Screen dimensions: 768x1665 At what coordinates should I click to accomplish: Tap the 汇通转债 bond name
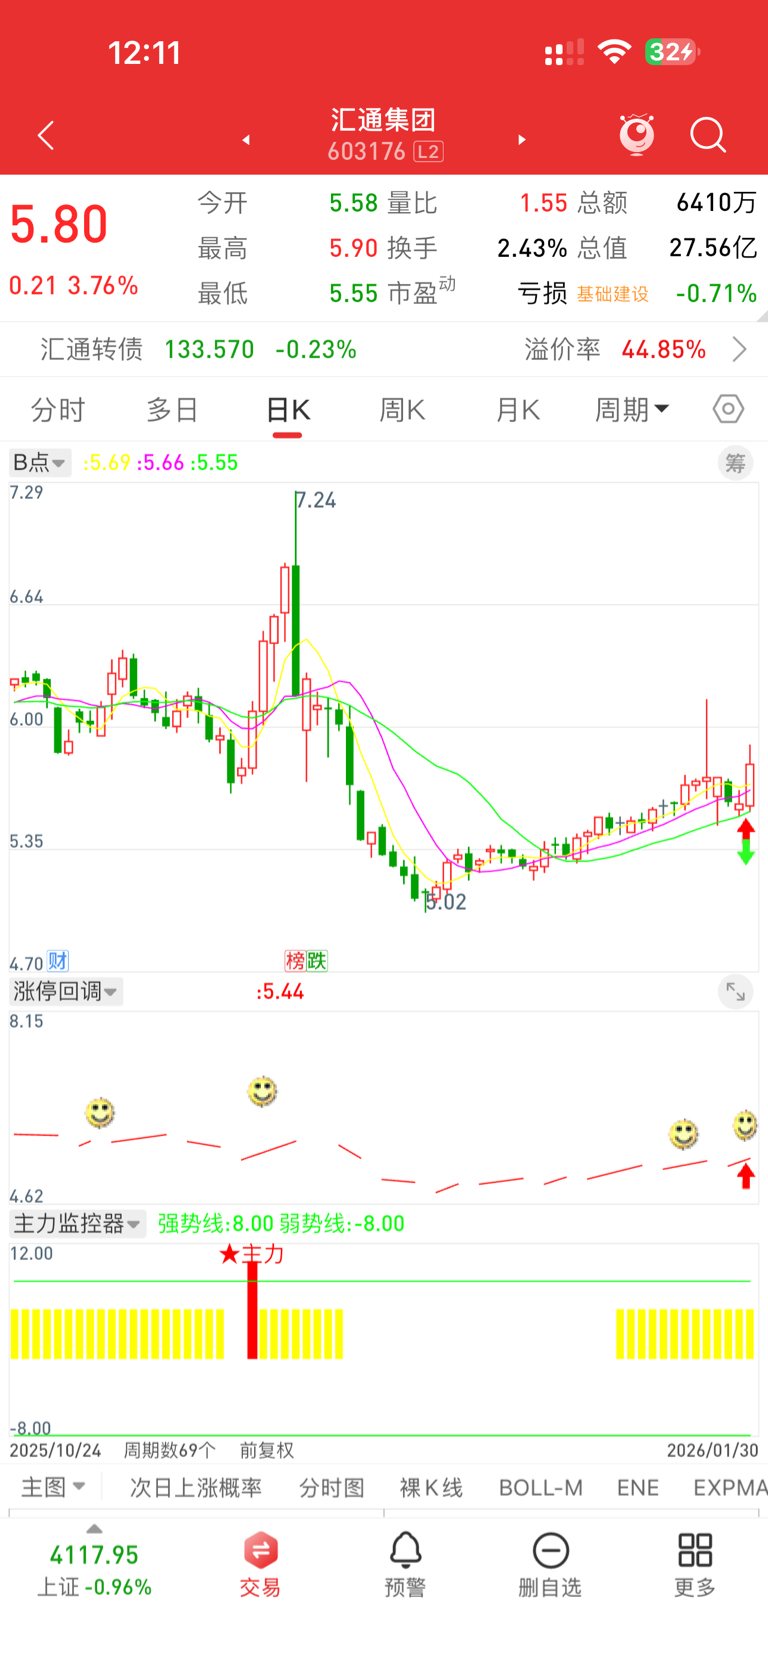tap(92, 349)
